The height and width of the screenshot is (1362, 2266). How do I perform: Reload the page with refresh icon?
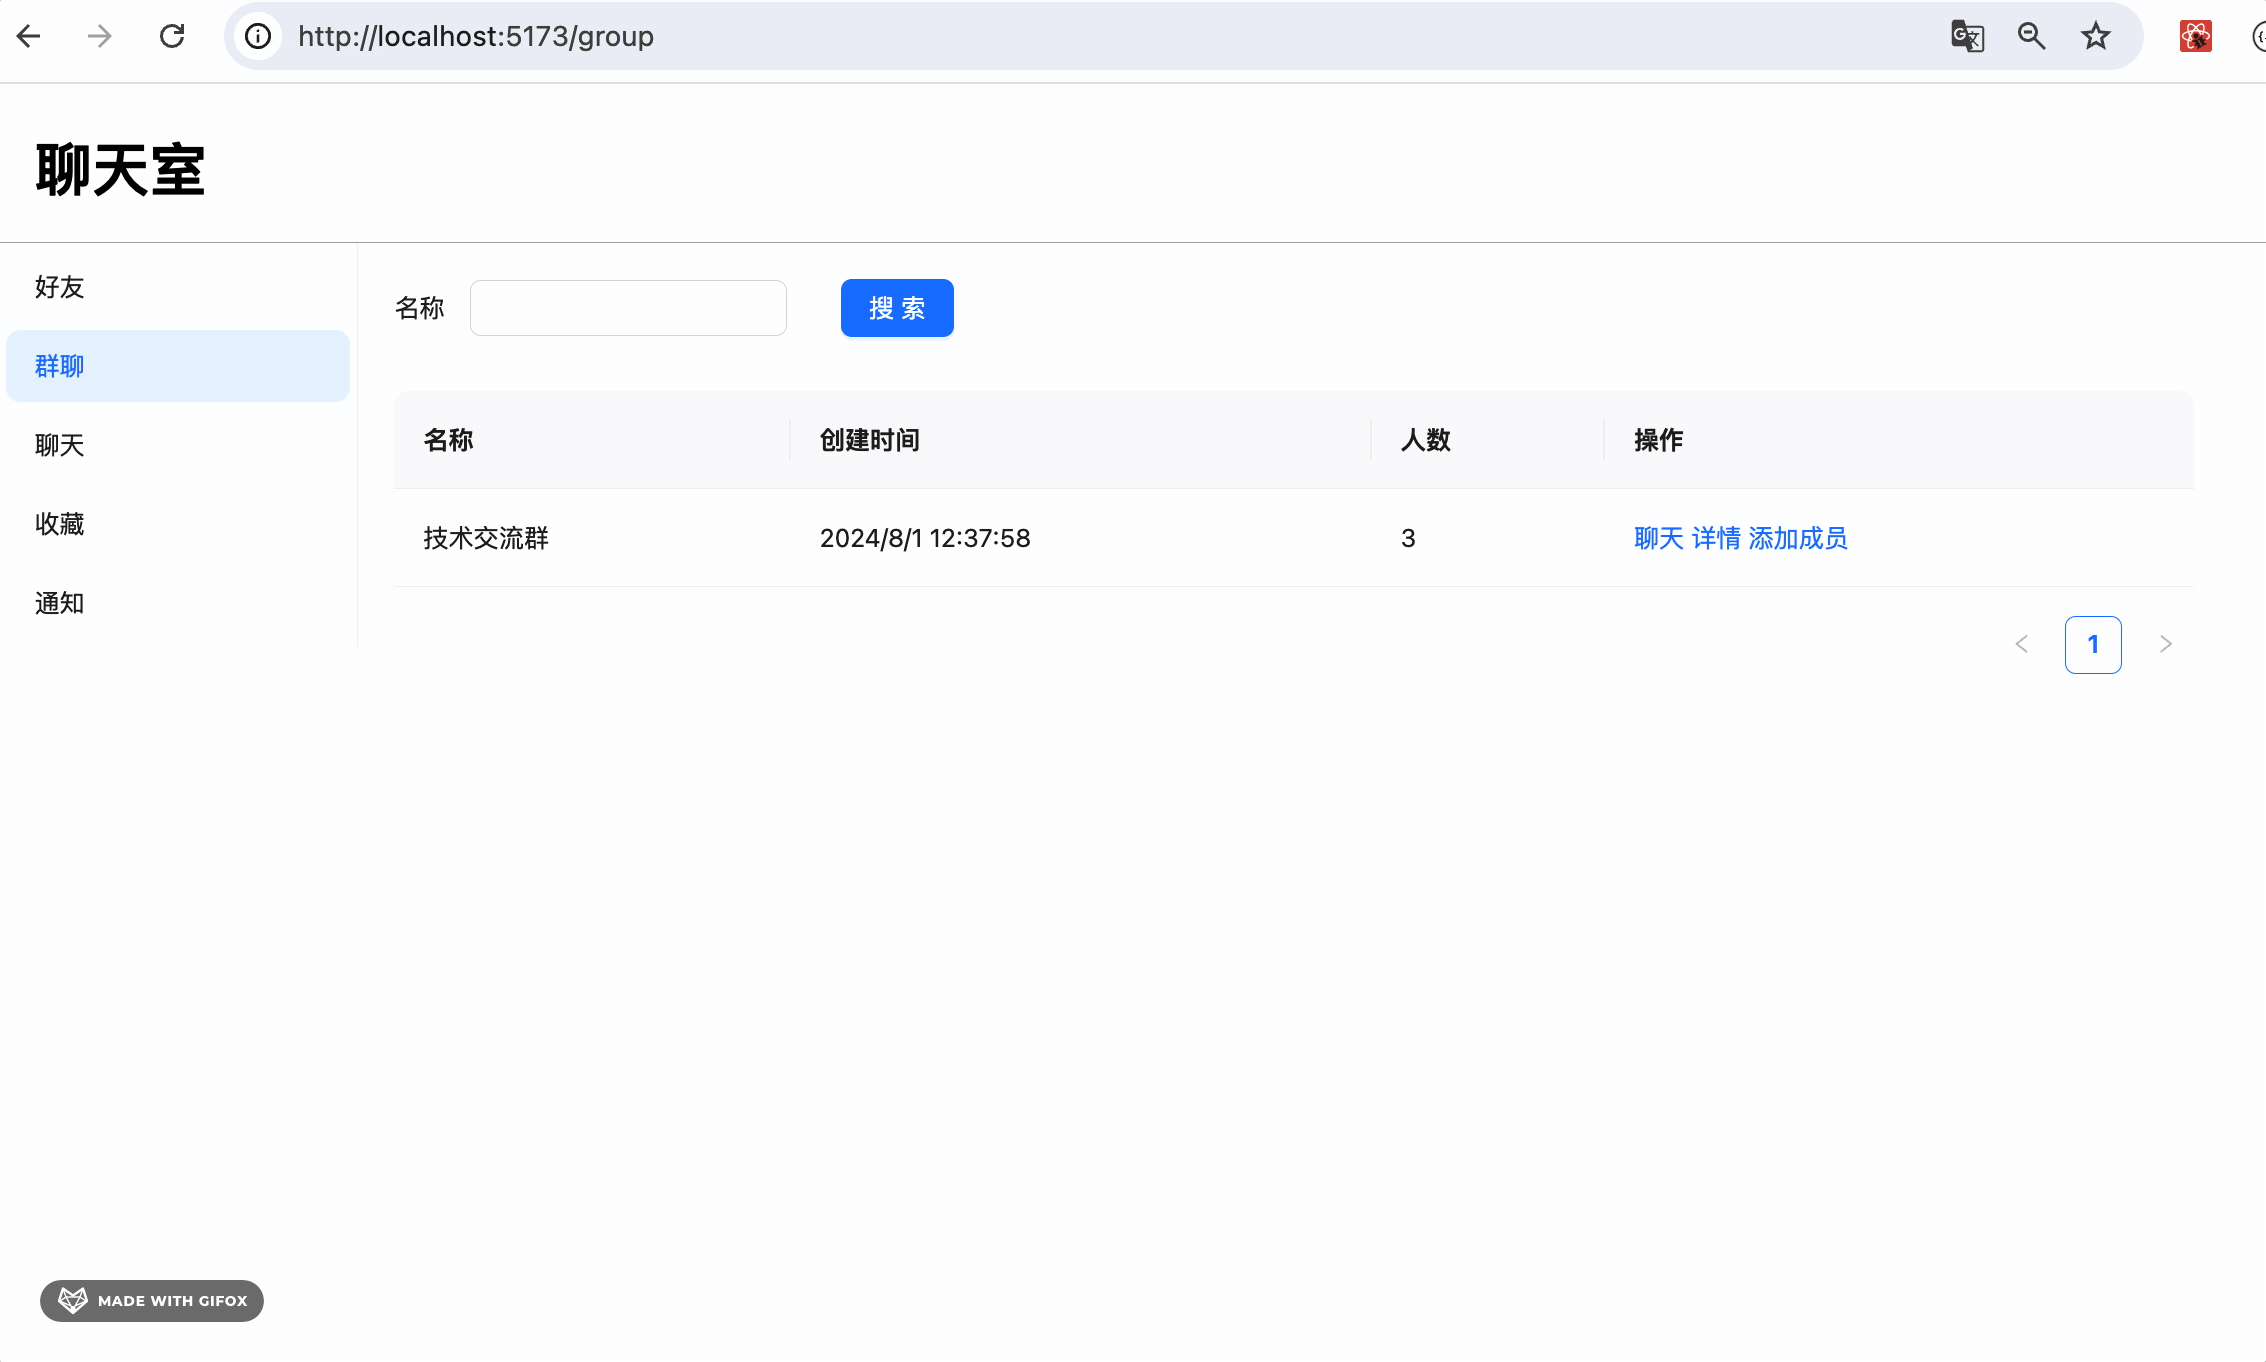click(172, 37)
